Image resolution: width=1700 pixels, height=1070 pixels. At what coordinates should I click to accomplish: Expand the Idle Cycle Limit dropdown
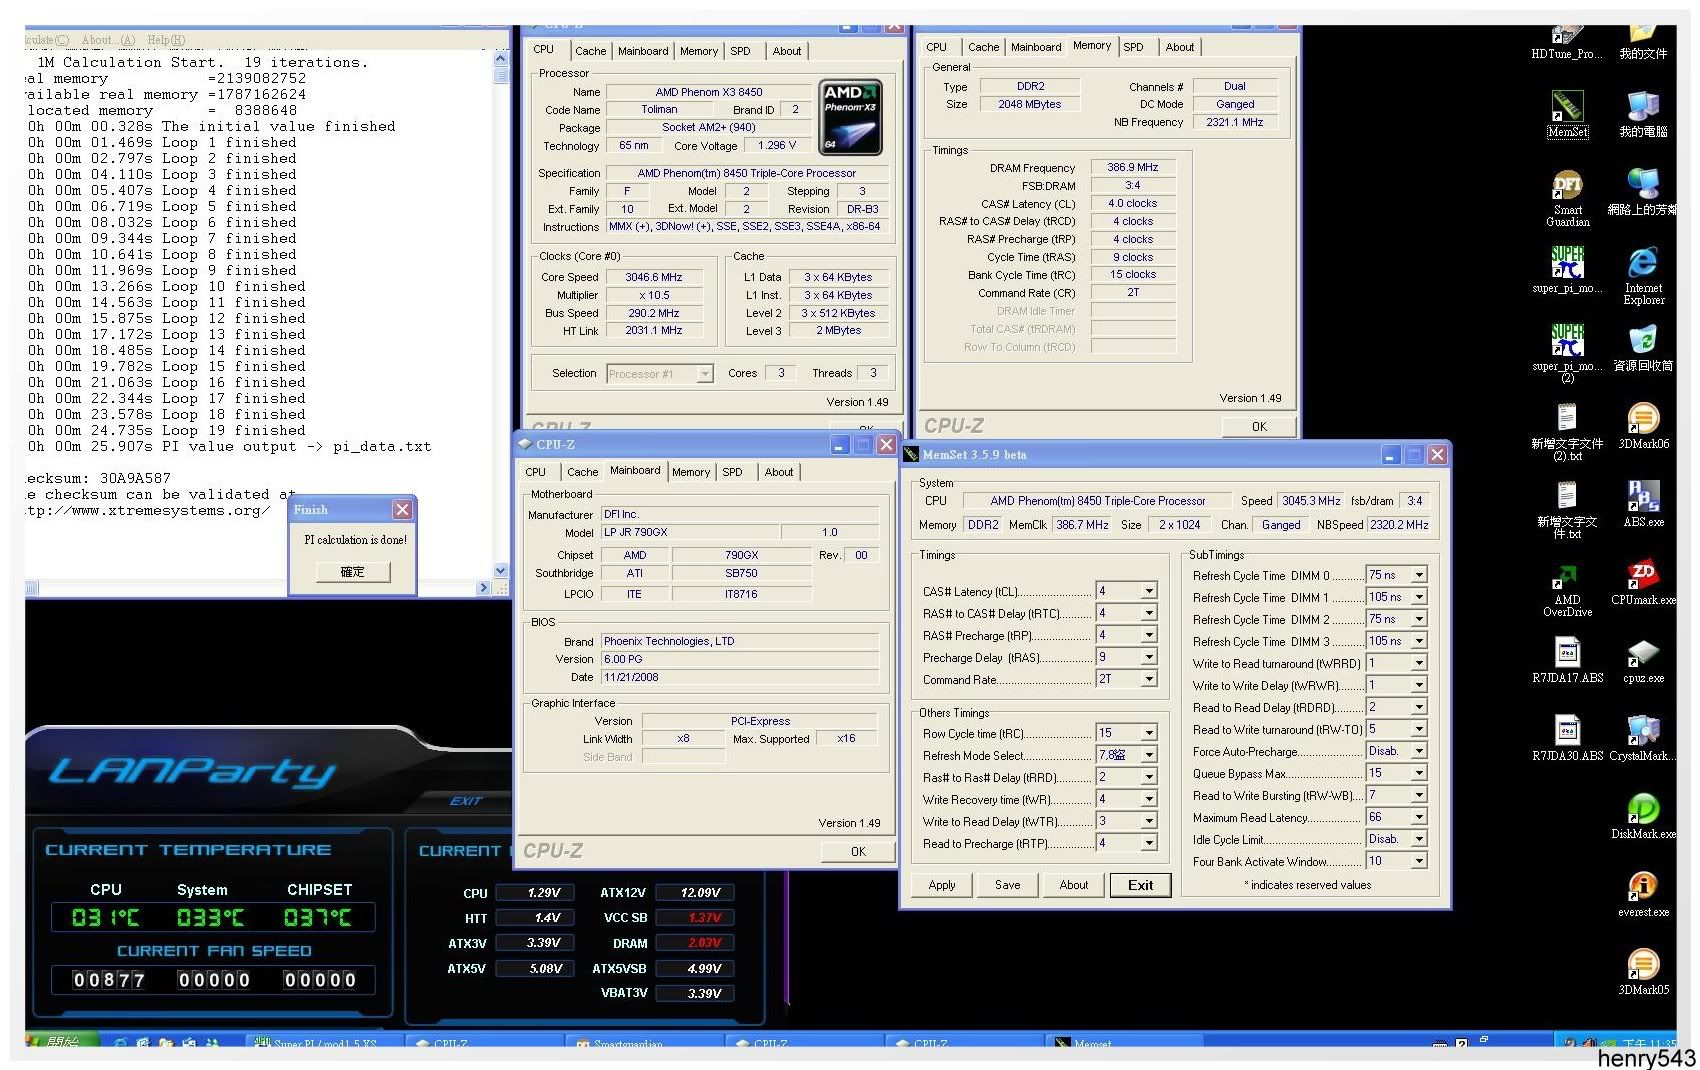pyautogui.click(x=1419, y=839)
